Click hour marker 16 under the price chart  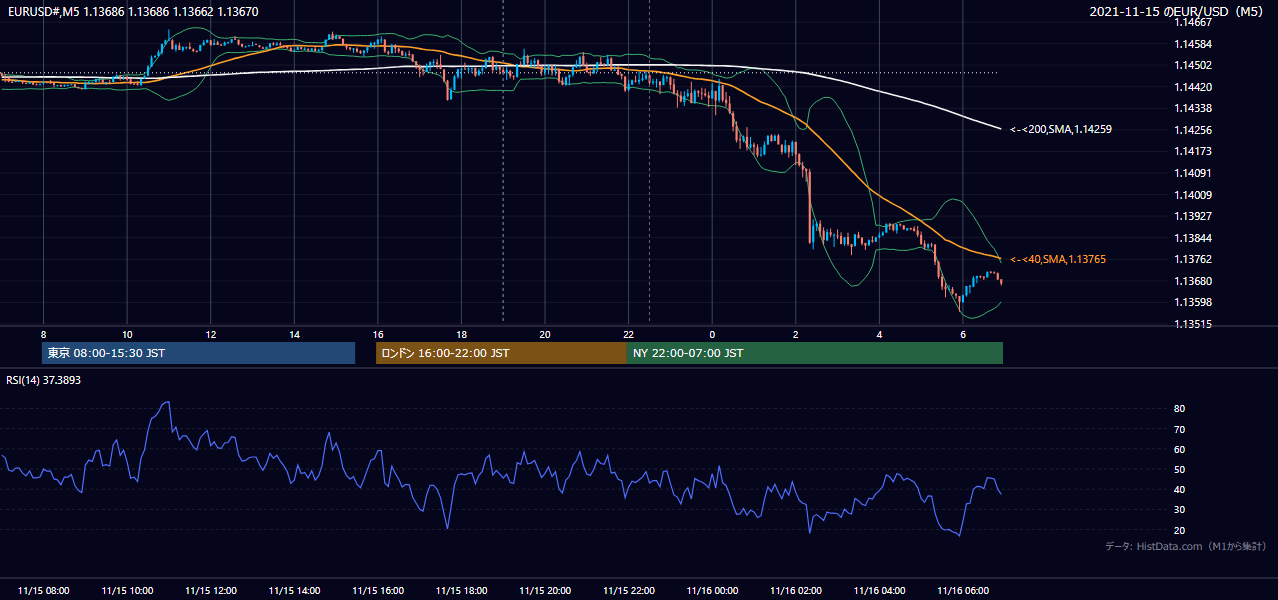click(x=378, y=334)
